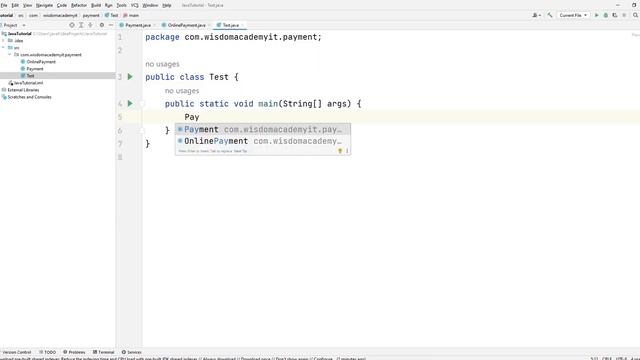Click 'main' breadcrumb in navigation bar
Image resolution: width=640 pixels, height=360 pixels.
pos(131,15)
